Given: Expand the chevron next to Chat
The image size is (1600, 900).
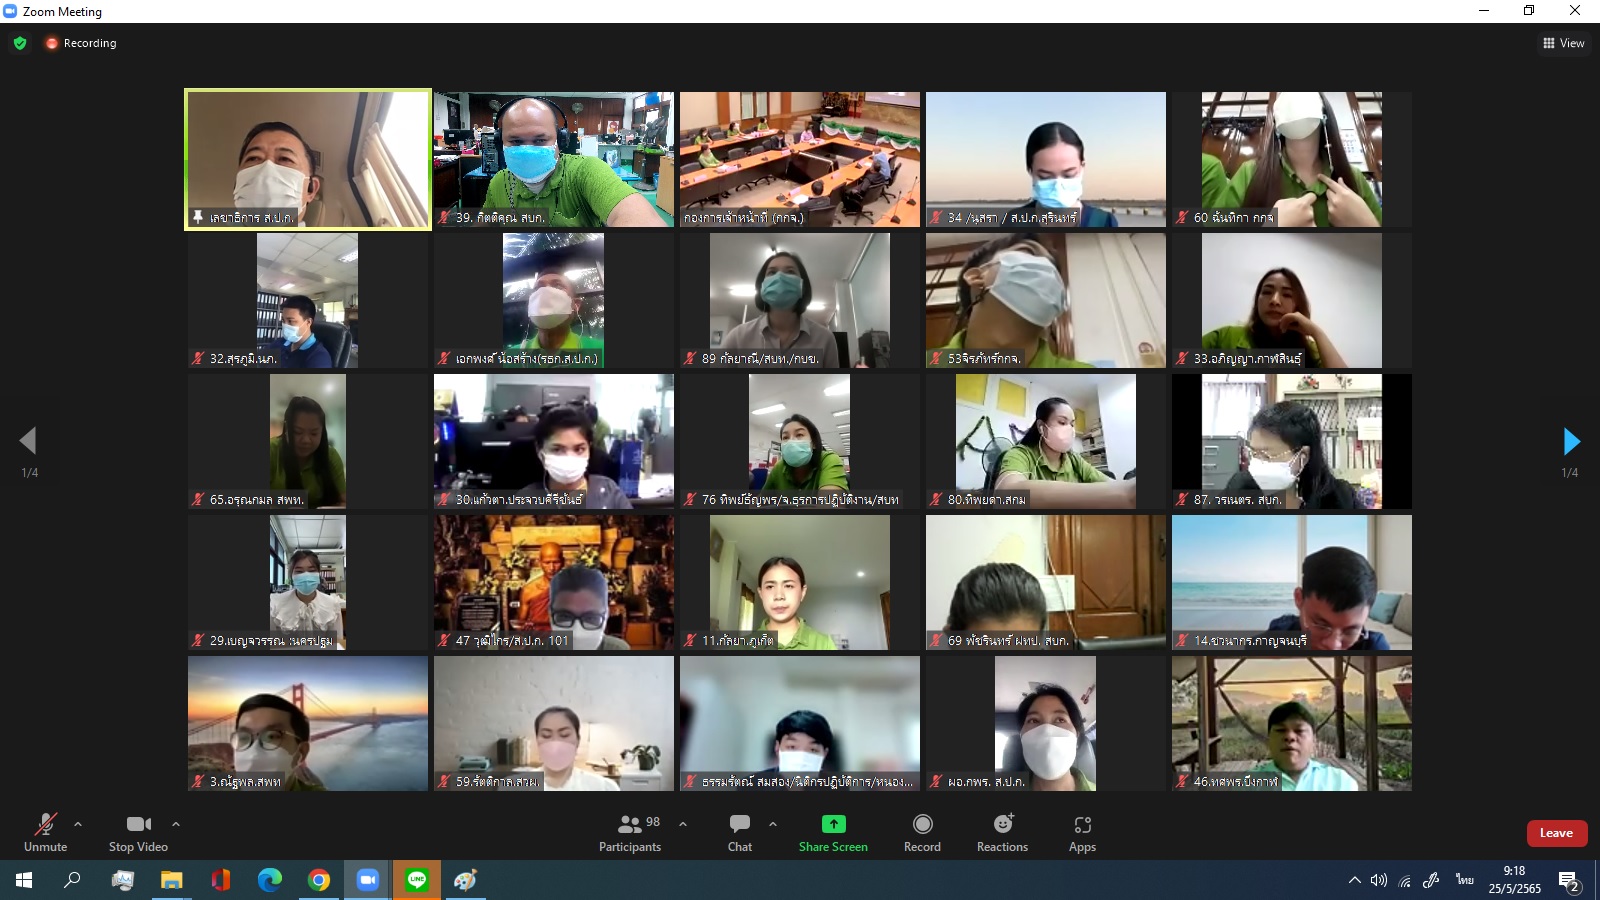Looking at the screenshot, I should pyautogui.click(x=773, y=824).
